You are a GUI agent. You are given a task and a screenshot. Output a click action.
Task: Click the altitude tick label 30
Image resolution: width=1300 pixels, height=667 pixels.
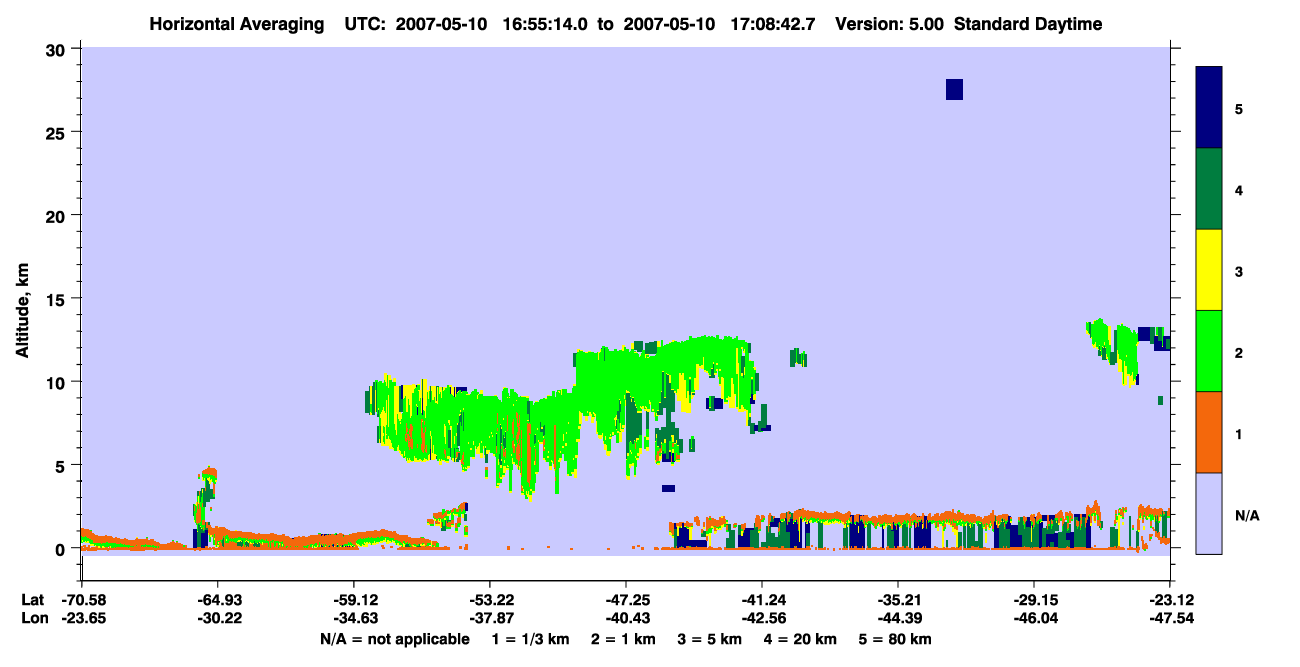click(58, 49)
